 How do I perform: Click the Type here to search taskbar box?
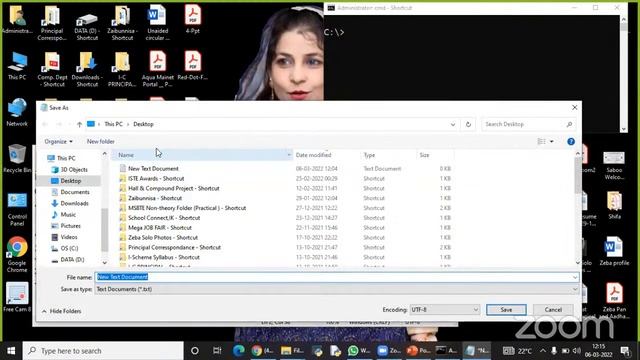tap(103, 351)
